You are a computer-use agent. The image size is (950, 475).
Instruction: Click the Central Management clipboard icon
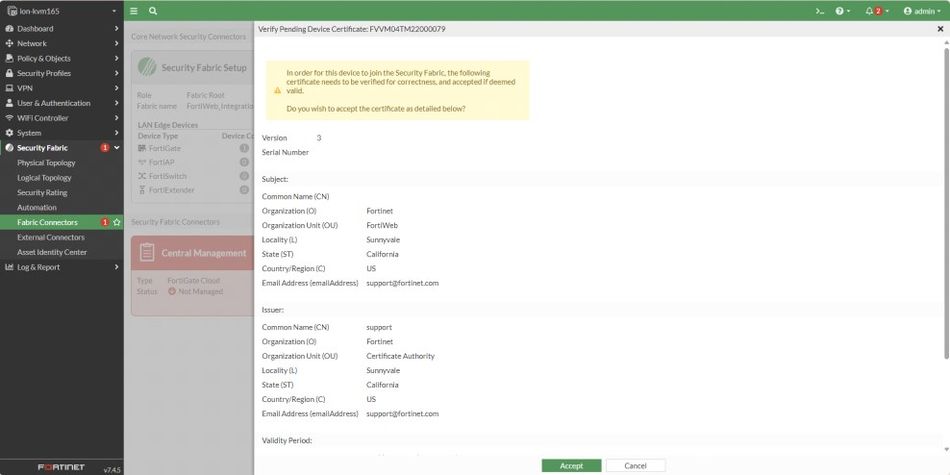pos(147,253)
